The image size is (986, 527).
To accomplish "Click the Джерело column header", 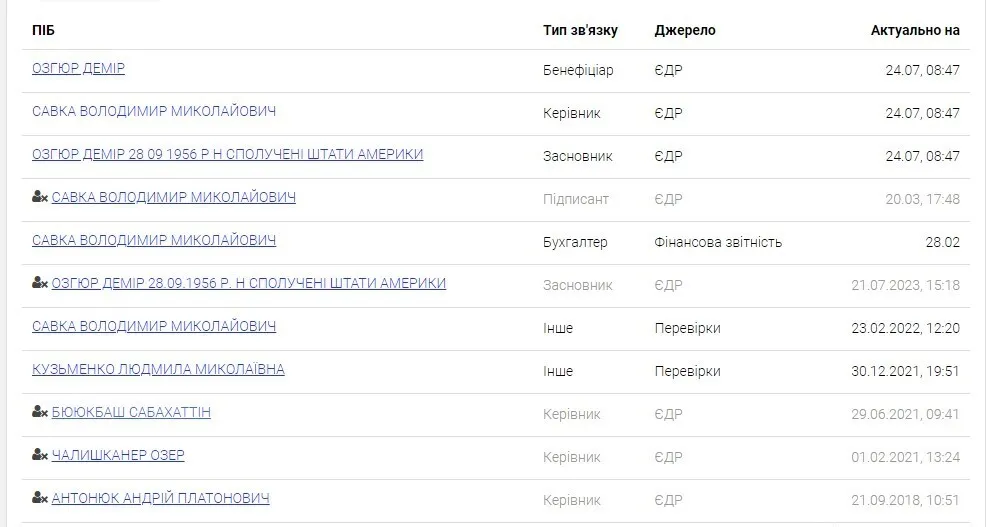I will point(685,30).
